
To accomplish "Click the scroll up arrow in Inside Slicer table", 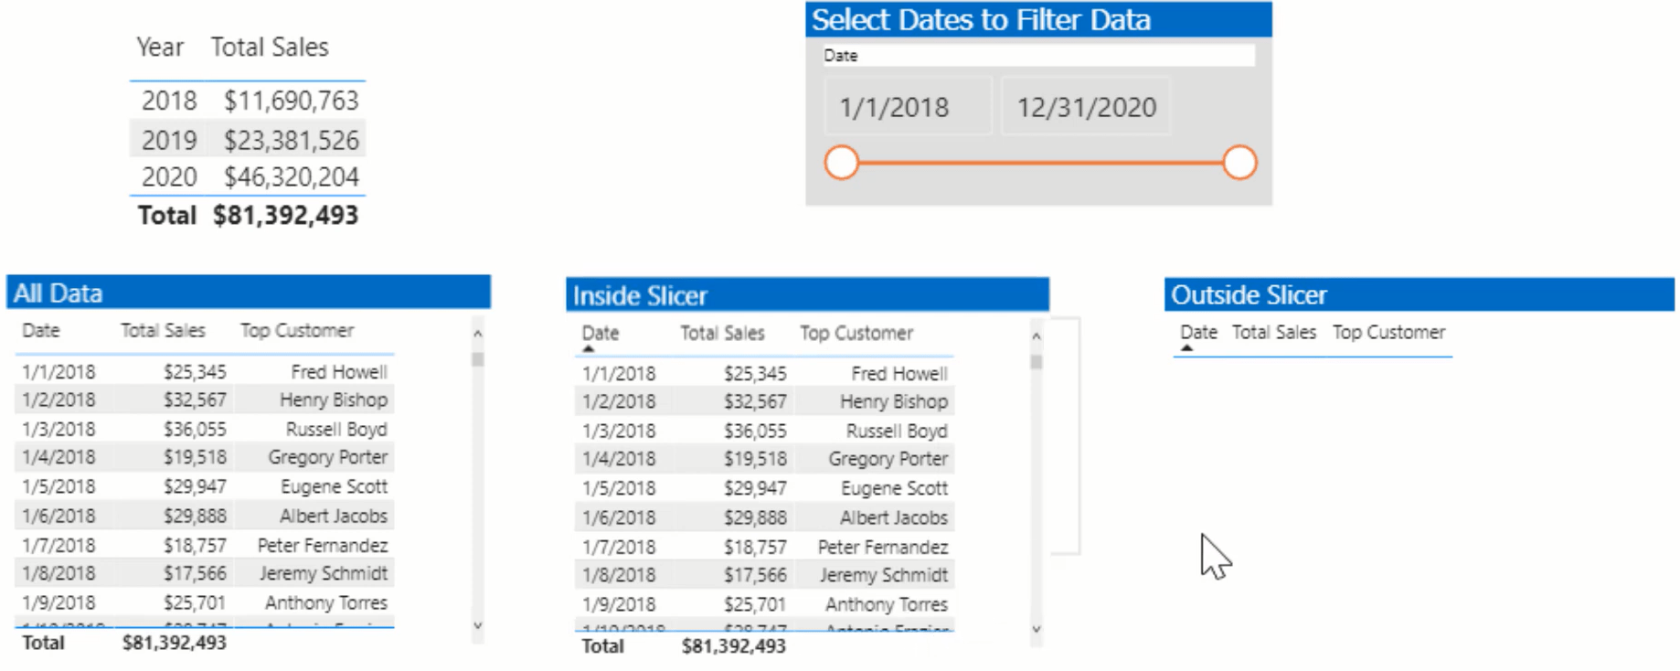I will 1036,337.
